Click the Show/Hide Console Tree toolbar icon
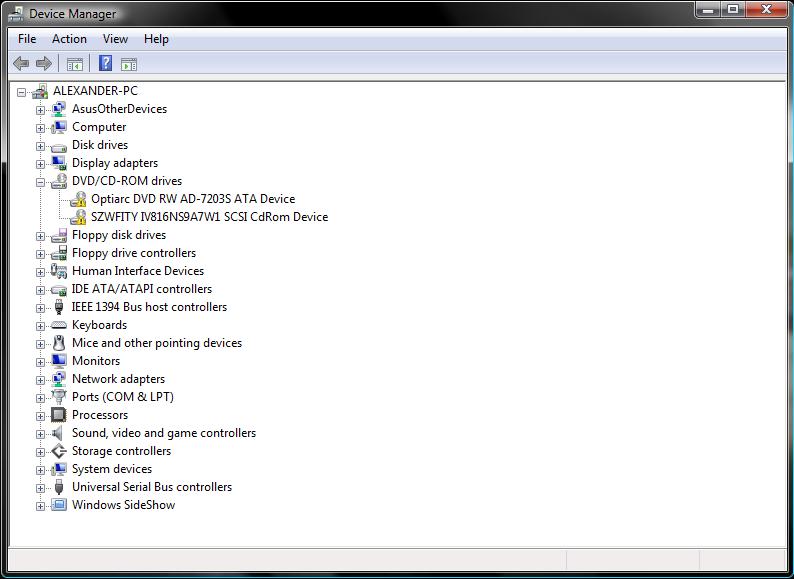The height and width of the screenshot is (579, 794). click(74, 64)
